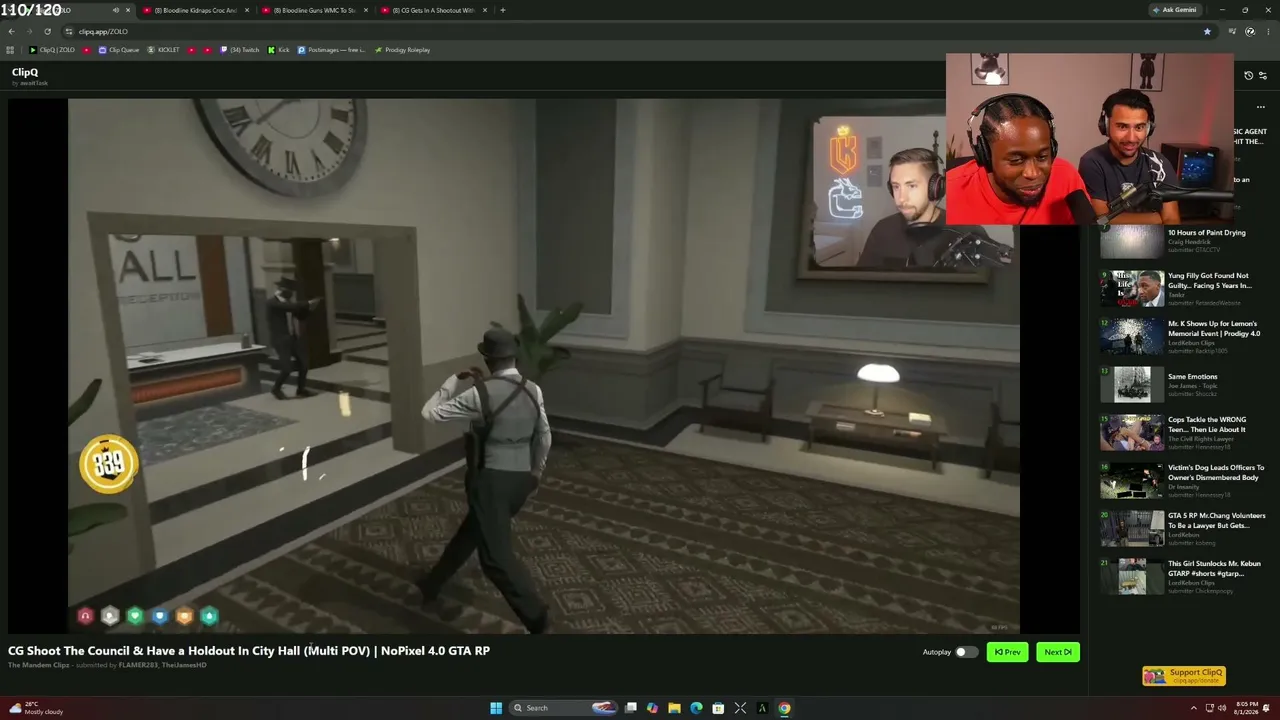Click the main video player
The width and height of the screenshot is (1280, 720).
(544, 366)
